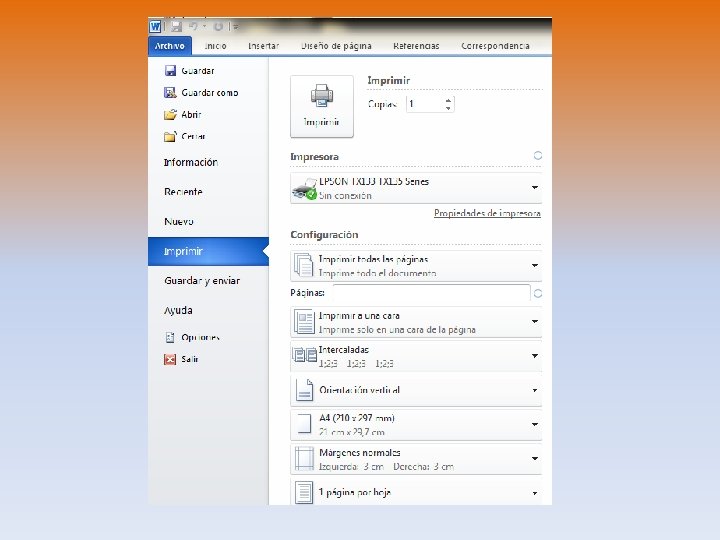Click the Páginas input field
Image resolution: width=720 pixels, height=540 pixels.
pos(431,293)
